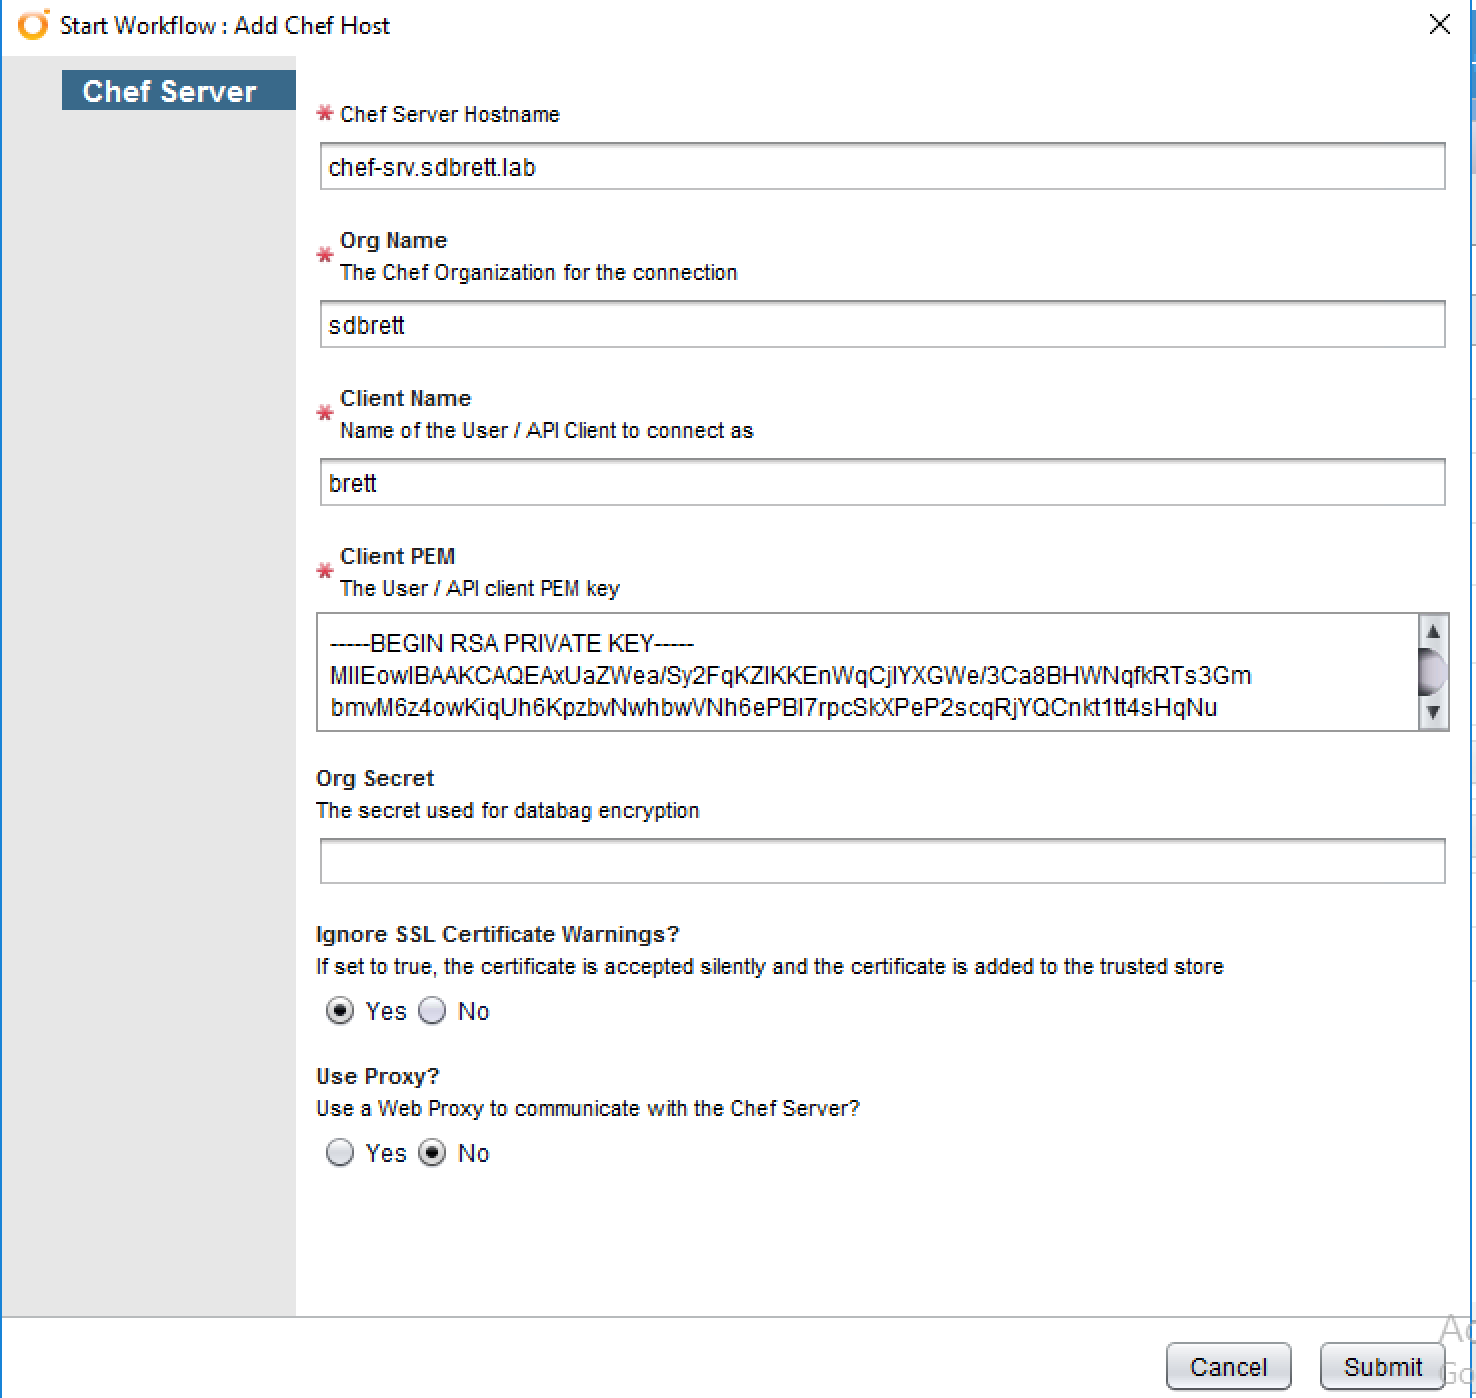Click the vRealize Orchestrator logo icon
Viewport: 1476px width, 1398px height.
coord(33,25)
